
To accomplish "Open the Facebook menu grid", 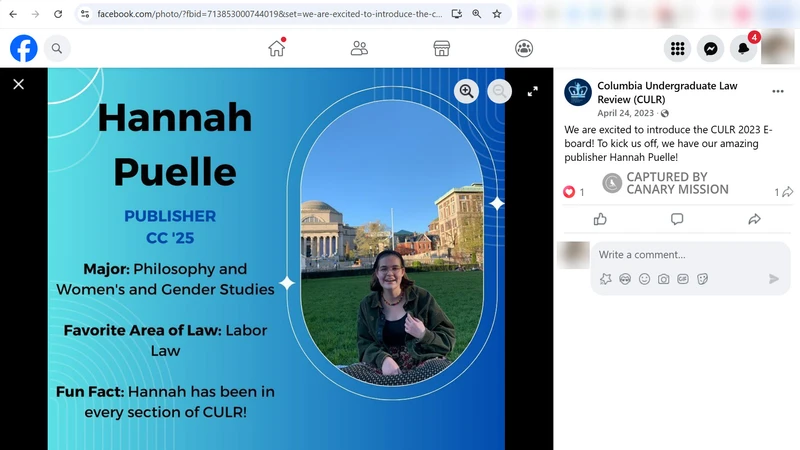I will [678, 48].
